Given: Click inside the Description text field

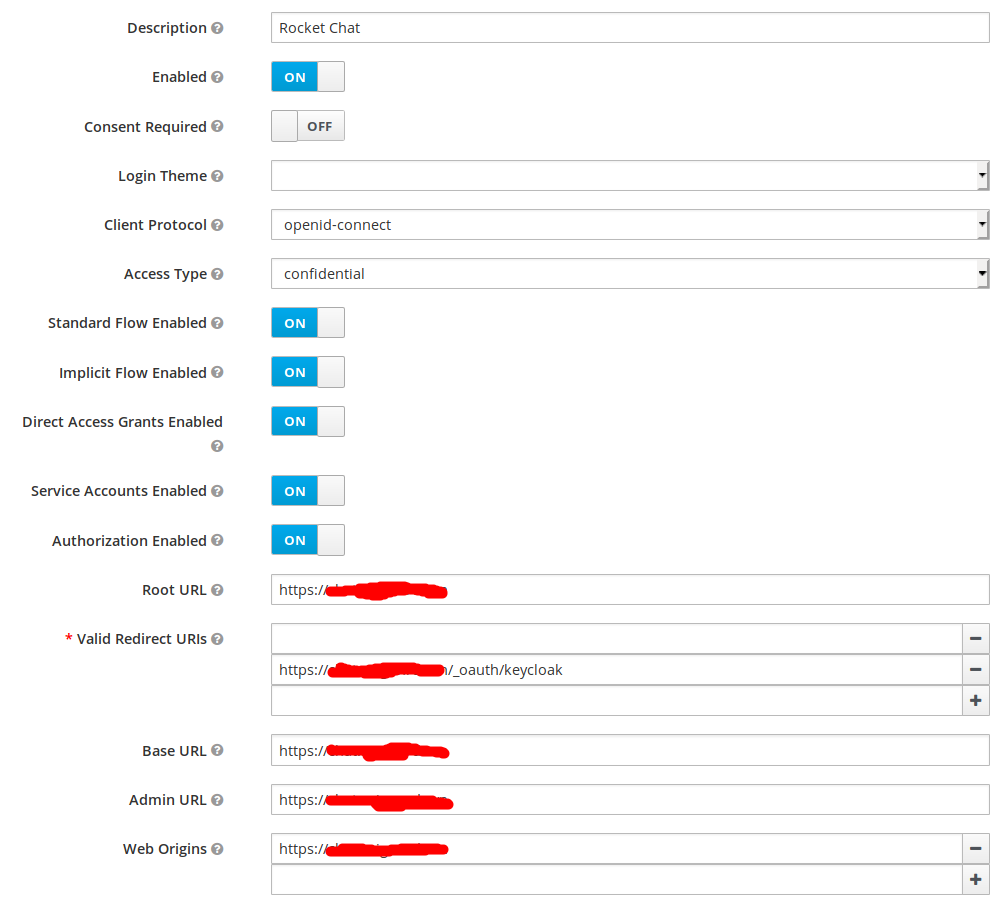Looking at the screenshot, I should 630,27.
